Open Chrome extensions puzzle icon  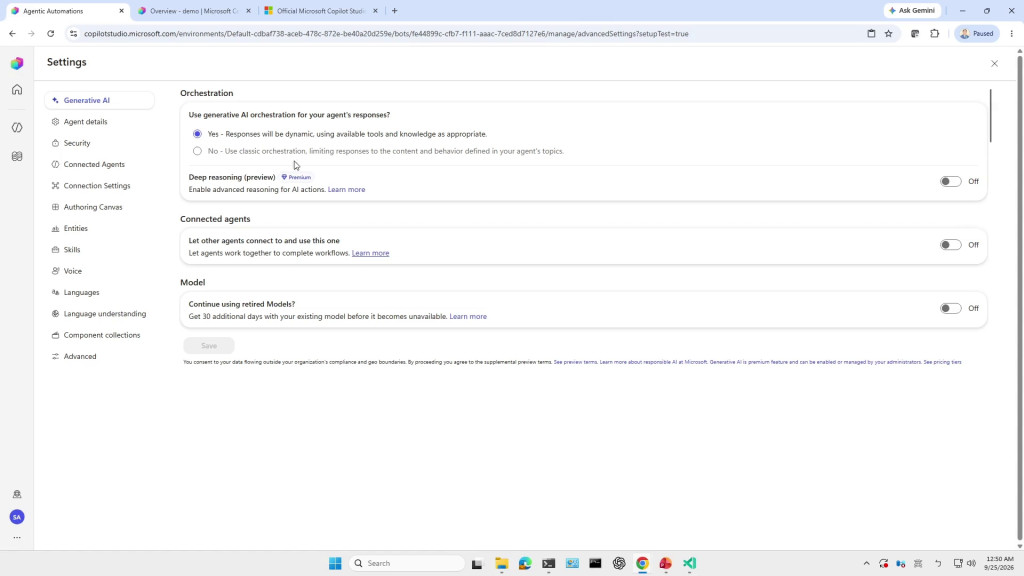[x=935, y=33]
